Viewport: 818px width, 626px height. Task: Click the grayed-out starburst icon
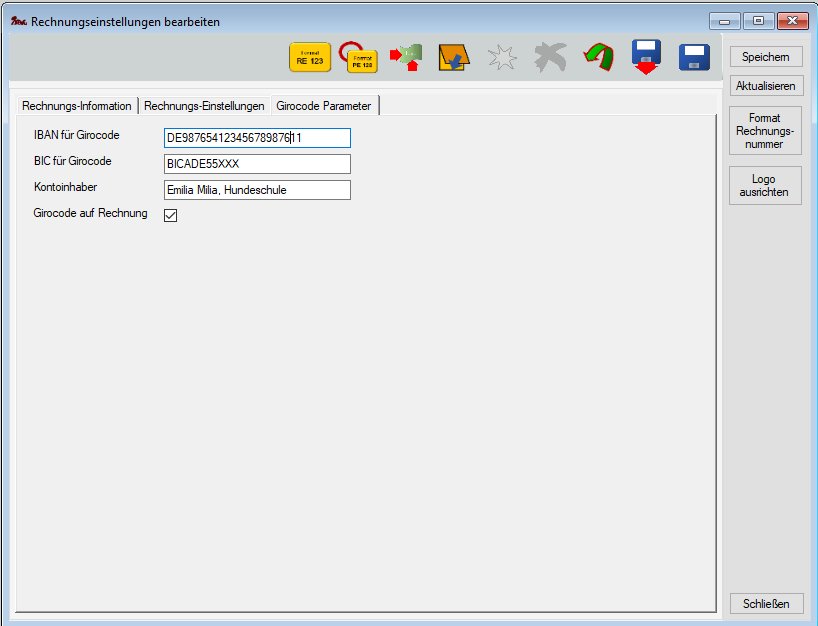tap(502, 58)
